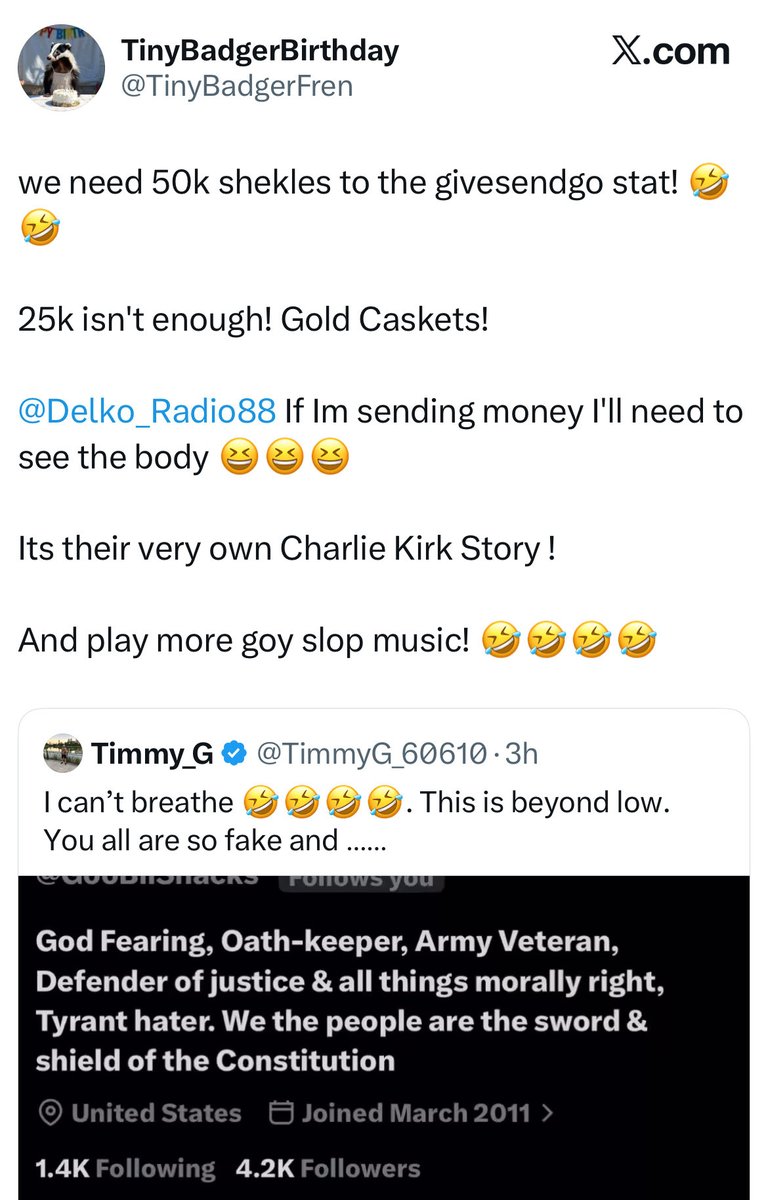Viewport: 768px width, 1200px height.
Task: Click the @TinyBadgerFren handle
Action: pyautogui.click(x=236, y=87)
